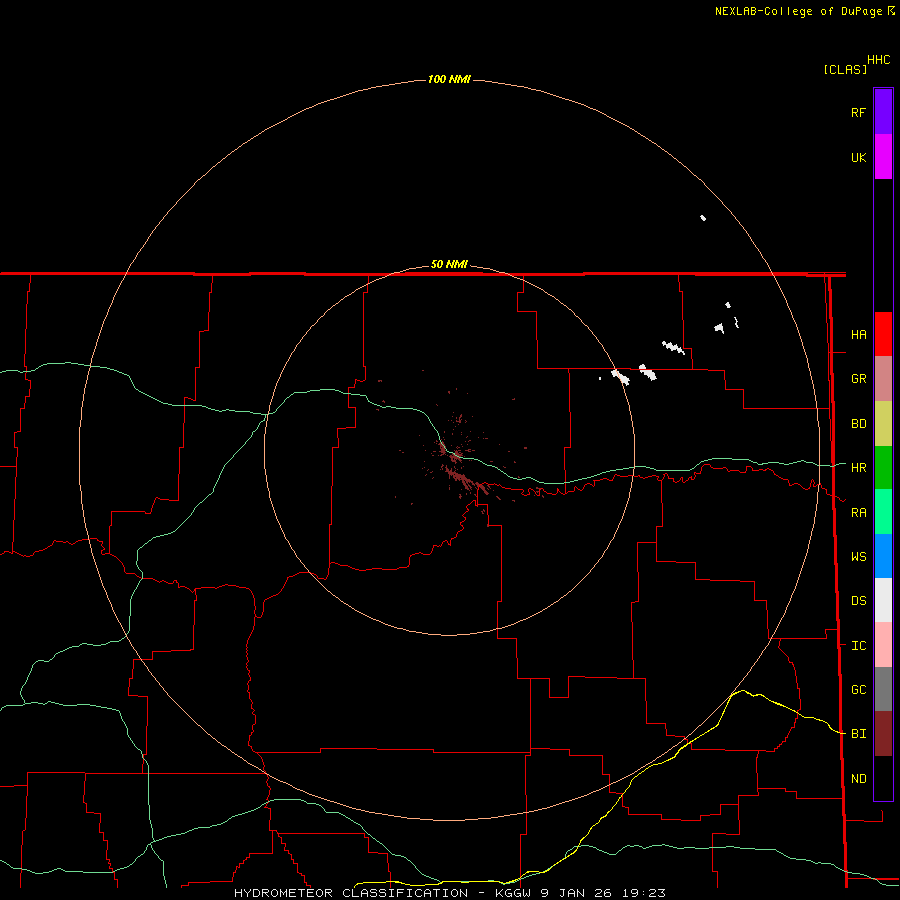Click the DS white legend color block

coord(883,600)
